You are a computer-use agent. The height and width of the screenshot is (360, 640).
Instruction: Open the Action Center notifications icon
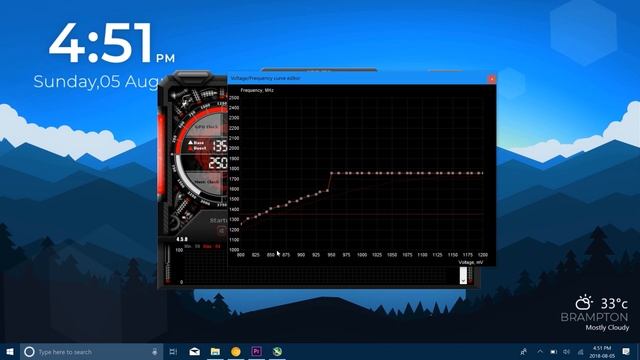click(626, 351)
